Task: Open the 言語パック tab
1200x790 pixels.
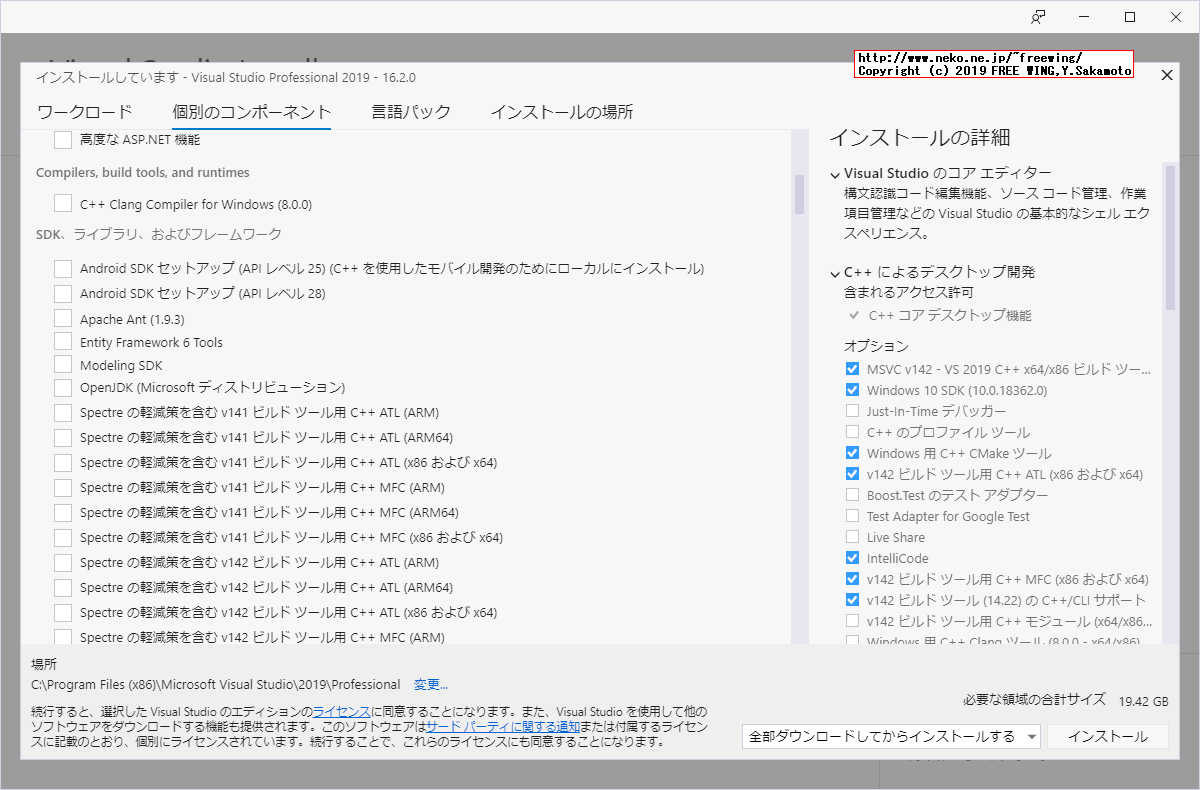Action: point(410,112)
